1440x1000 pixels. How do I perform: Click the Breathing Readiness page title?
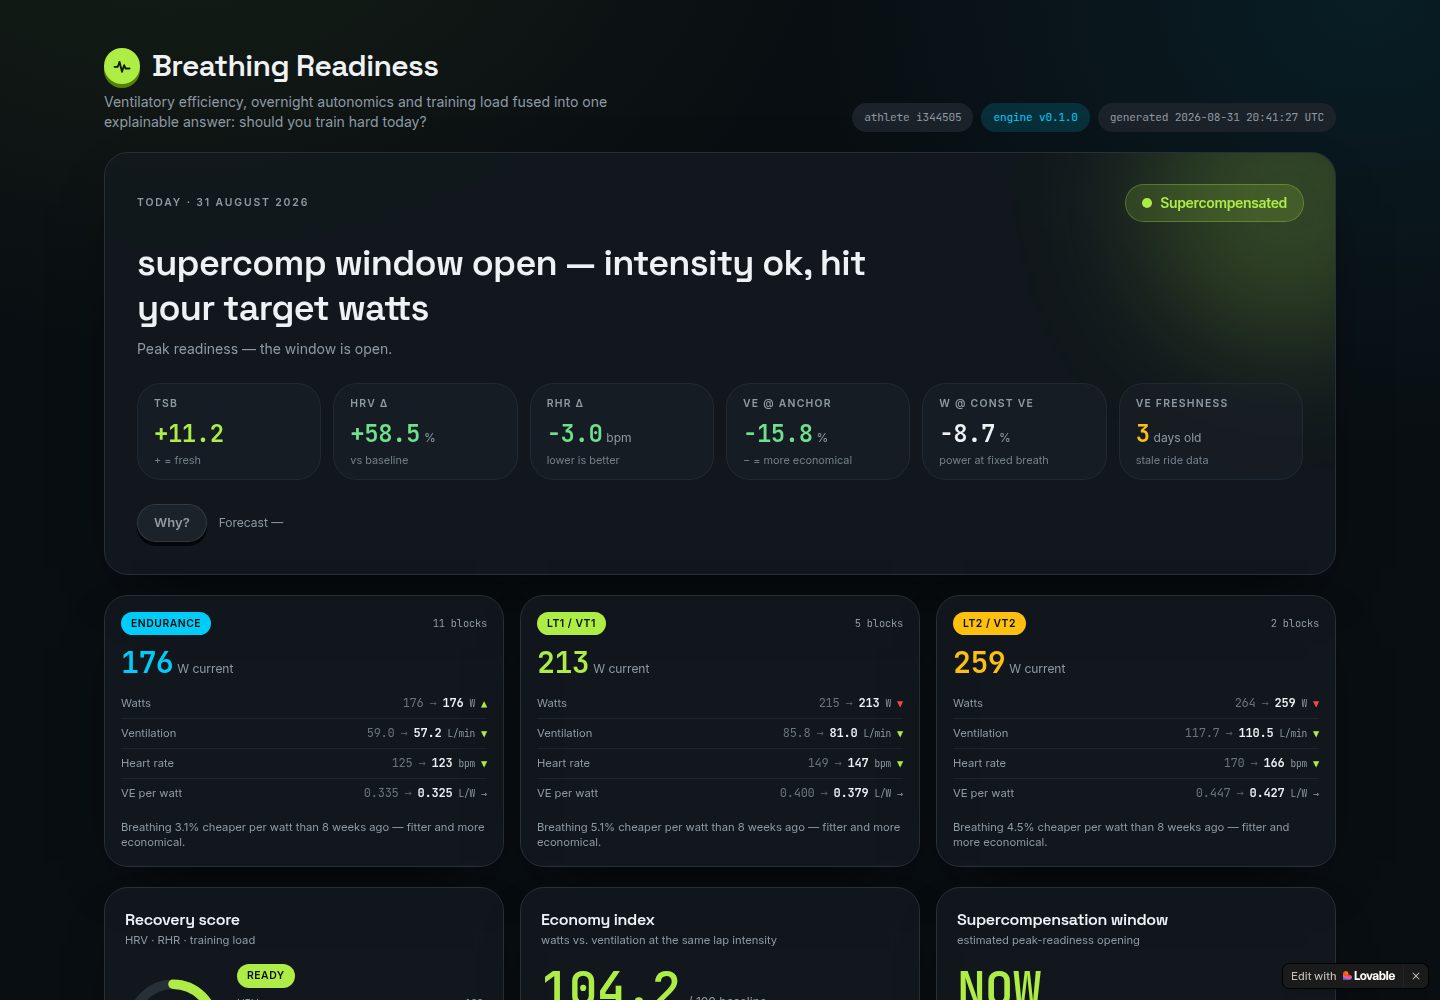(295, 67)
